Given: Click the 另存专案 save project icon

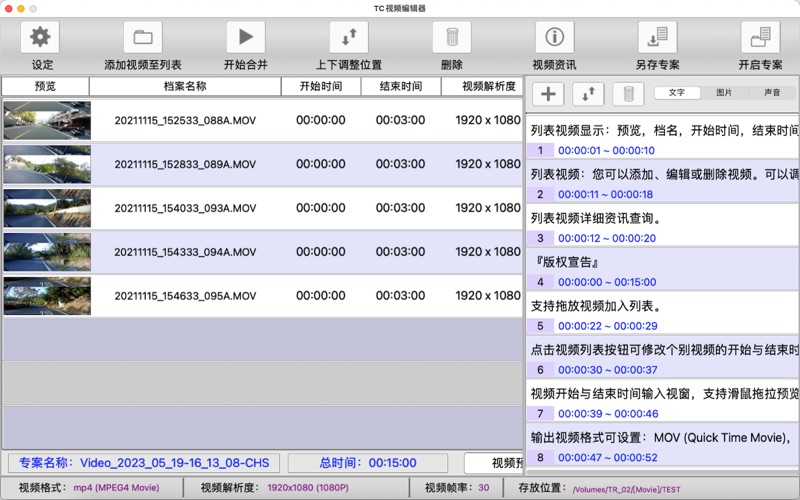Looking at the screenshot, I should 657,38.
